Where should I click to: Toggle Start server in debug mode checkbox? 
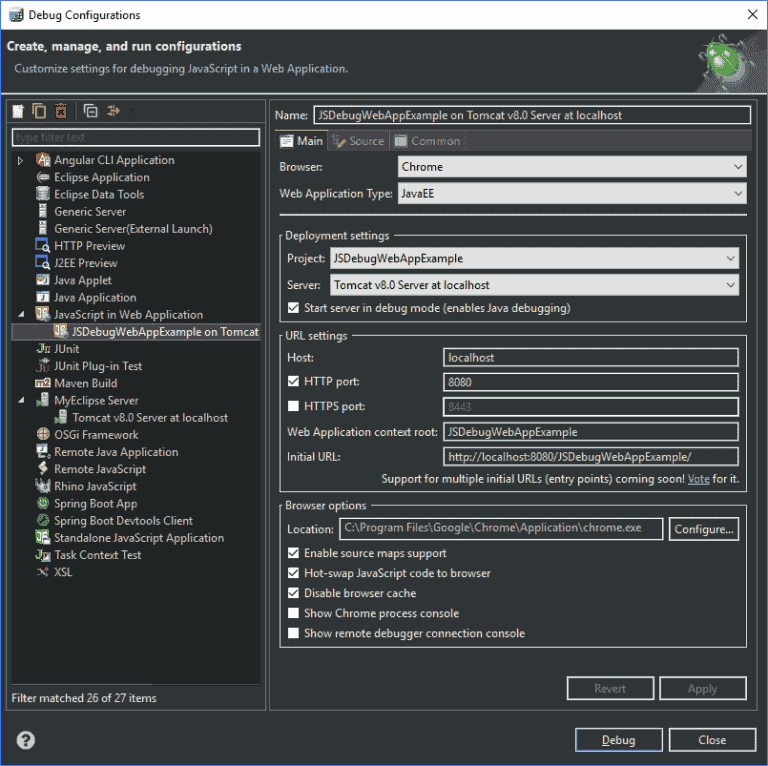[x=293, y=308]
